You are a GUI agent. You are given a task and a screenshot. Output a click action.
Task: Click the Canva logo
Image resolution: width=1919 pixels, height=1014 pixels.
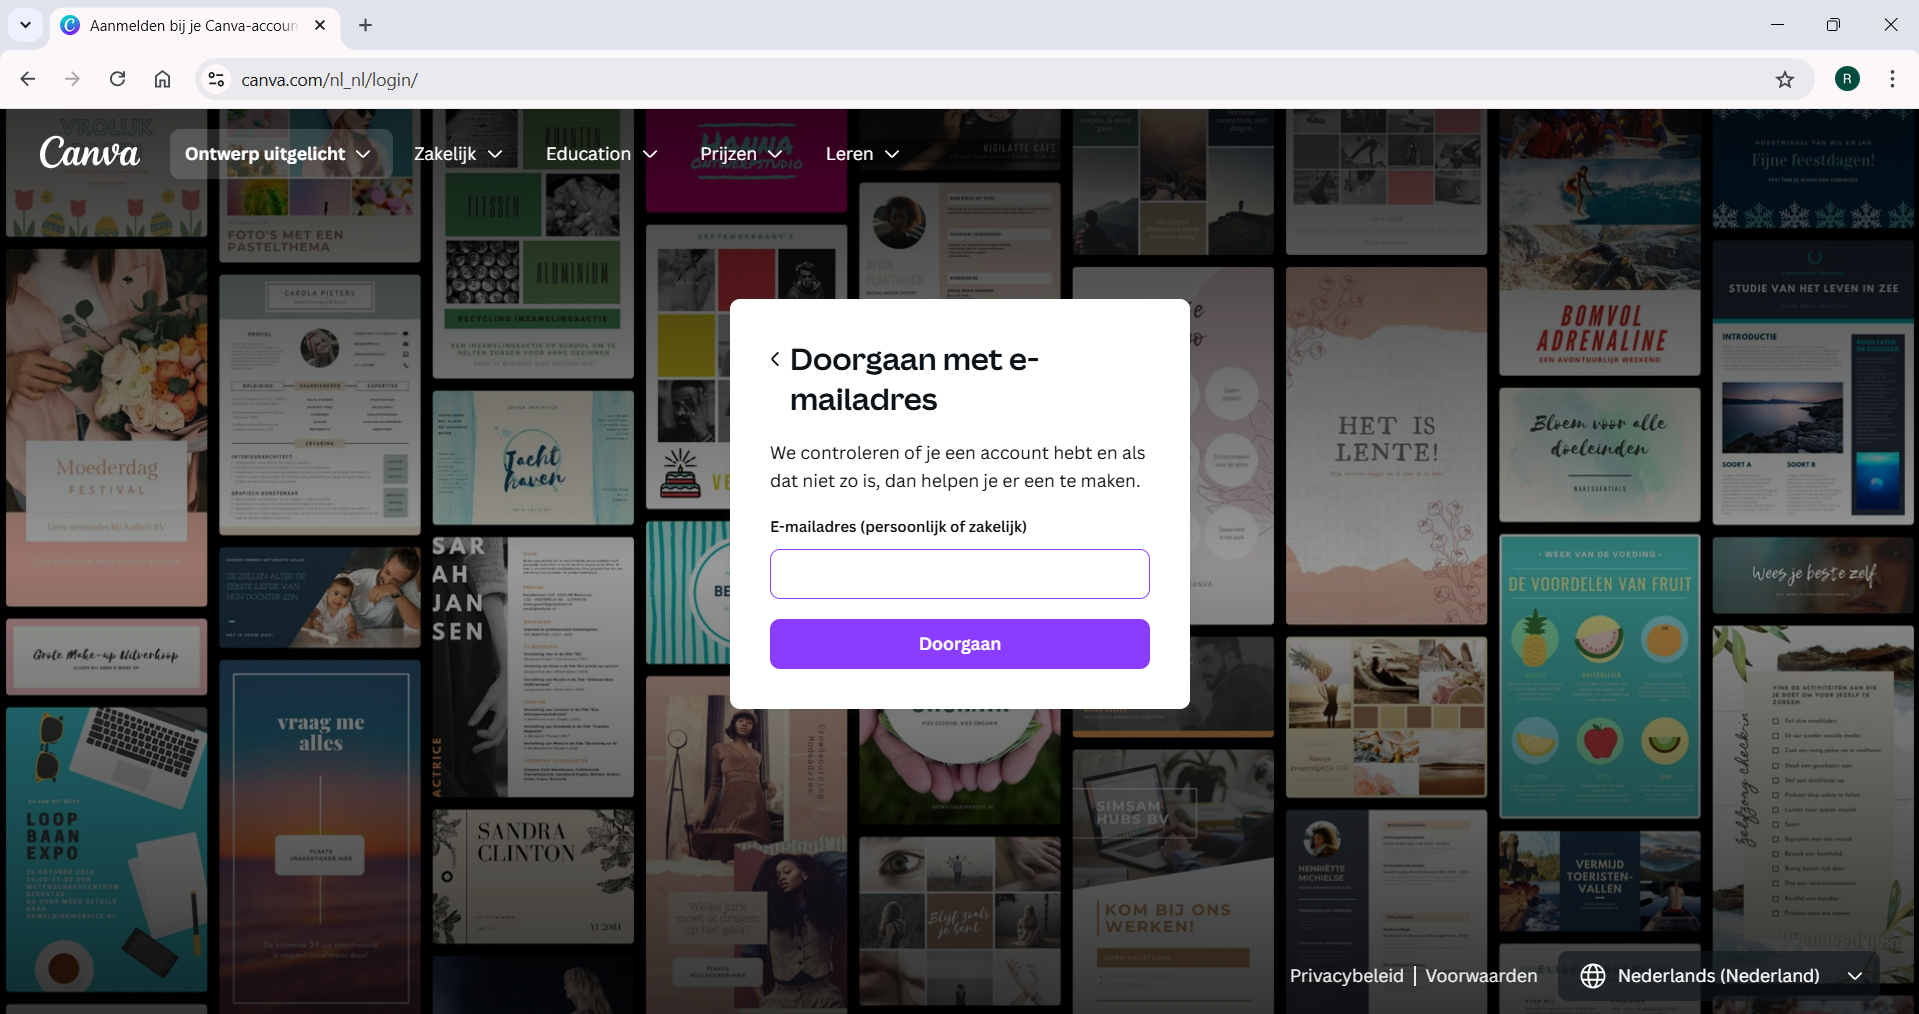click(x=89, y=153)
